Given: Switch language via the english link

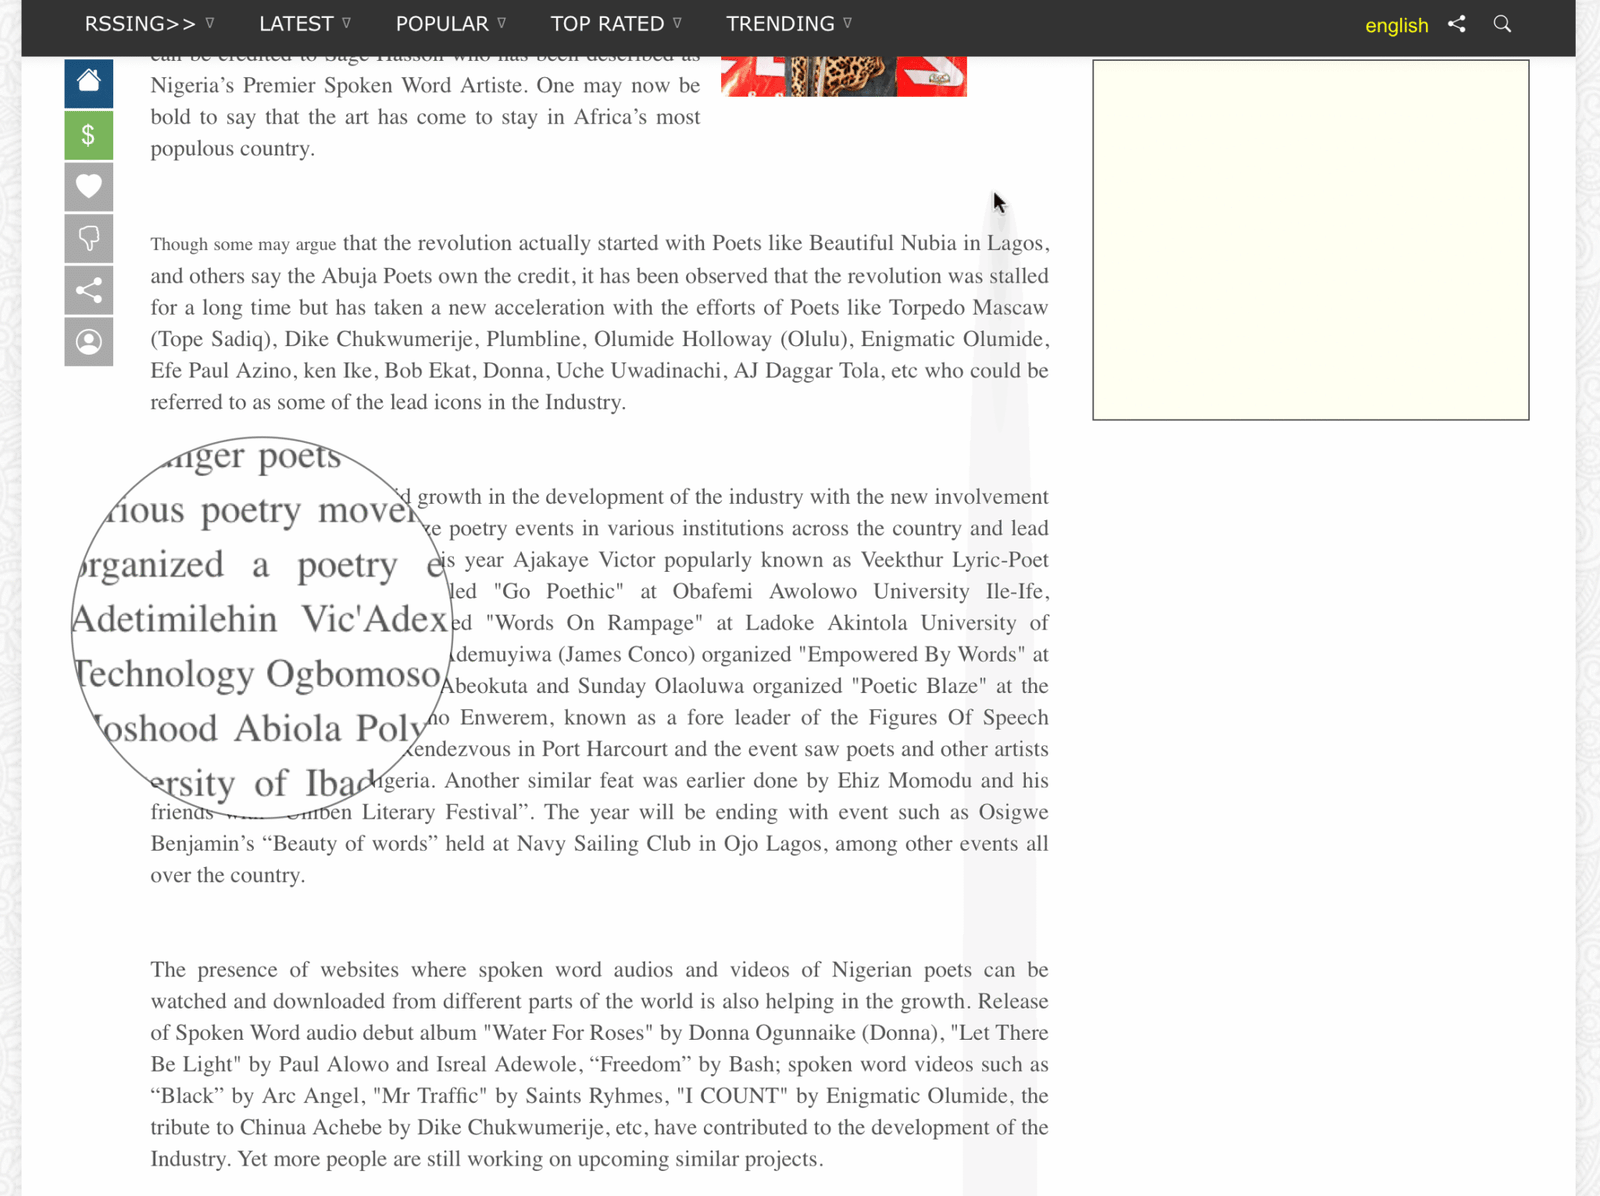Looking at the screenshot, I should 1396,26.
